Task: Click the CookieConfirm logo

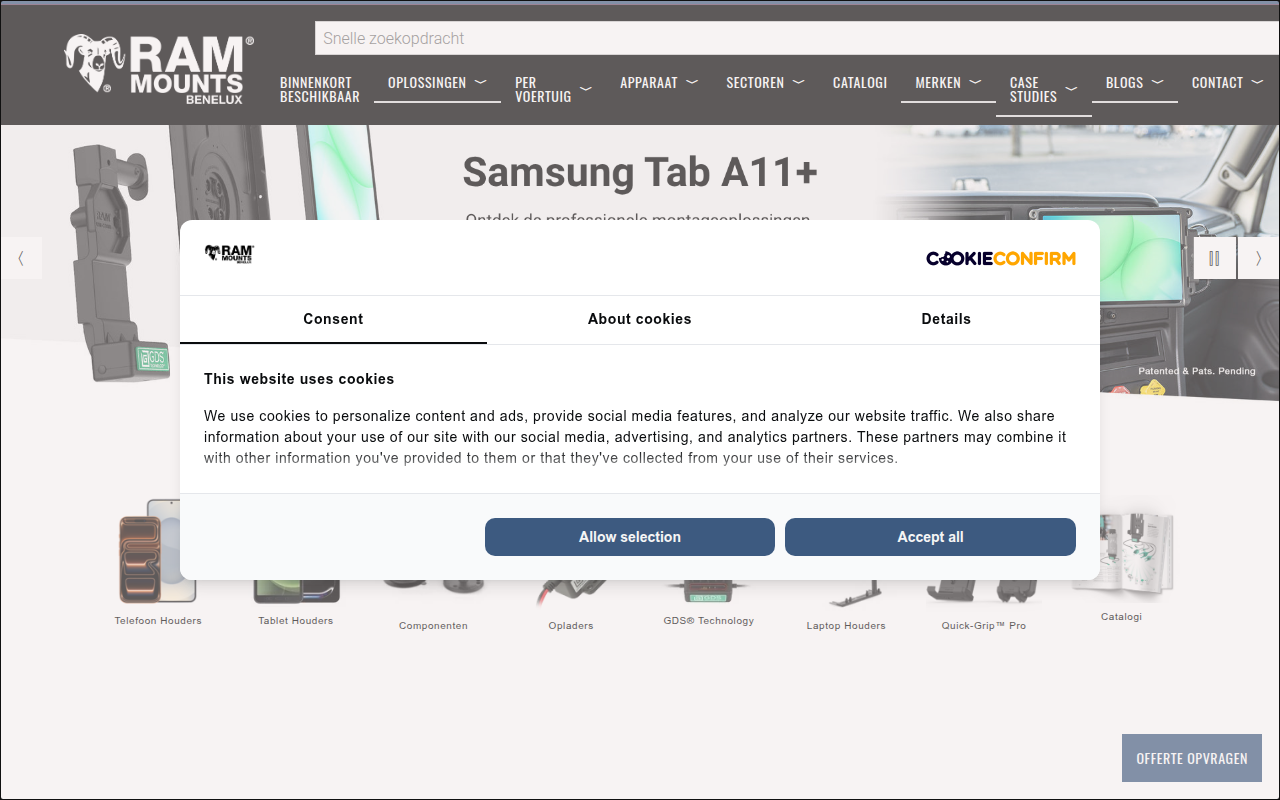Action: (x=1000, y=258)
